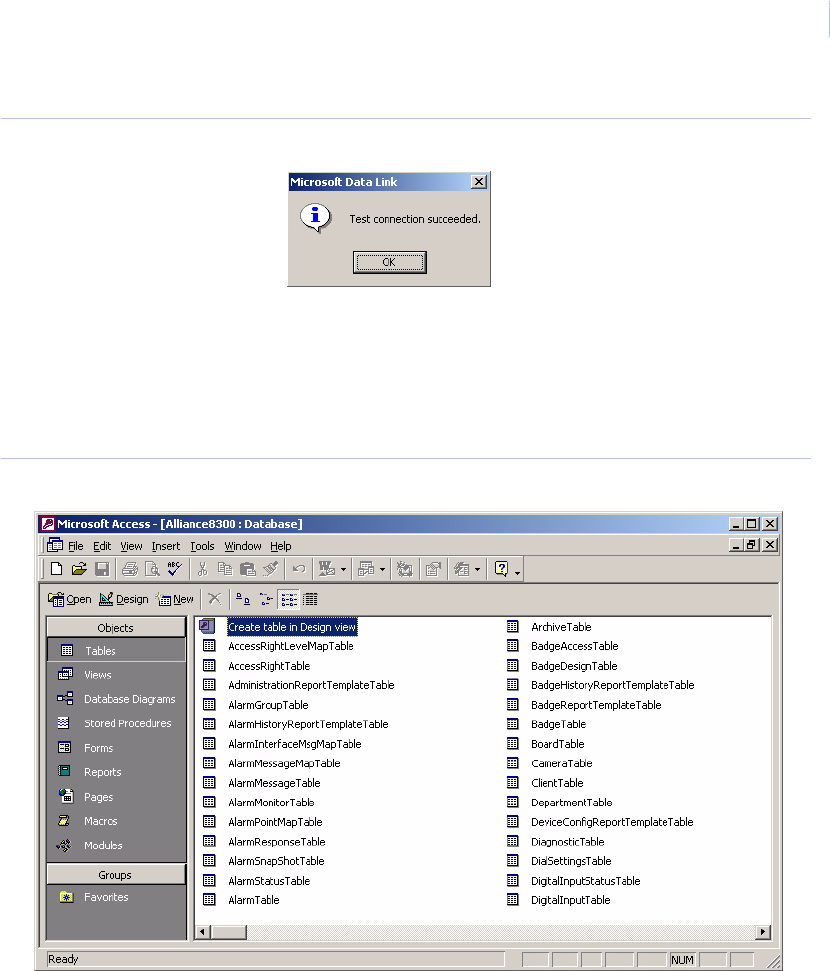Click OK in Microsoft Data Link dialog
The height and width of the screenshot is (971, 830).
pos(389,262)
